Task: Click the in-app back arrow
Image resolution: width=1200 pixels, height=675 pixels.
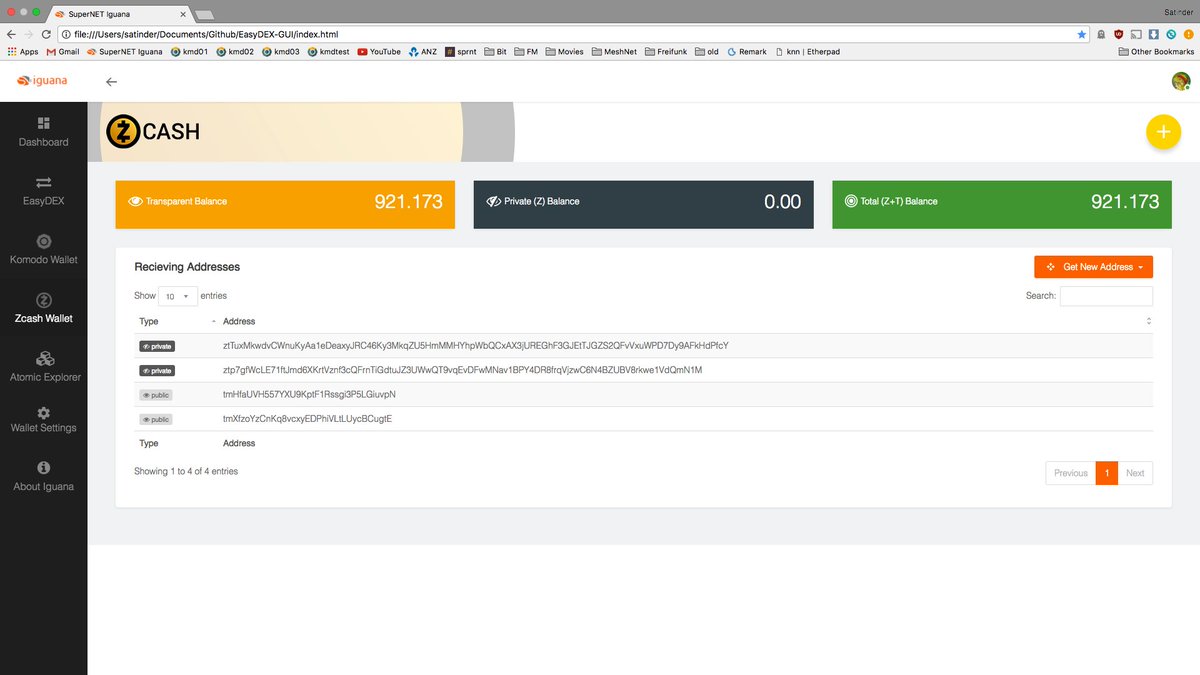Action: pyautogui.click(x=111, y=82)
